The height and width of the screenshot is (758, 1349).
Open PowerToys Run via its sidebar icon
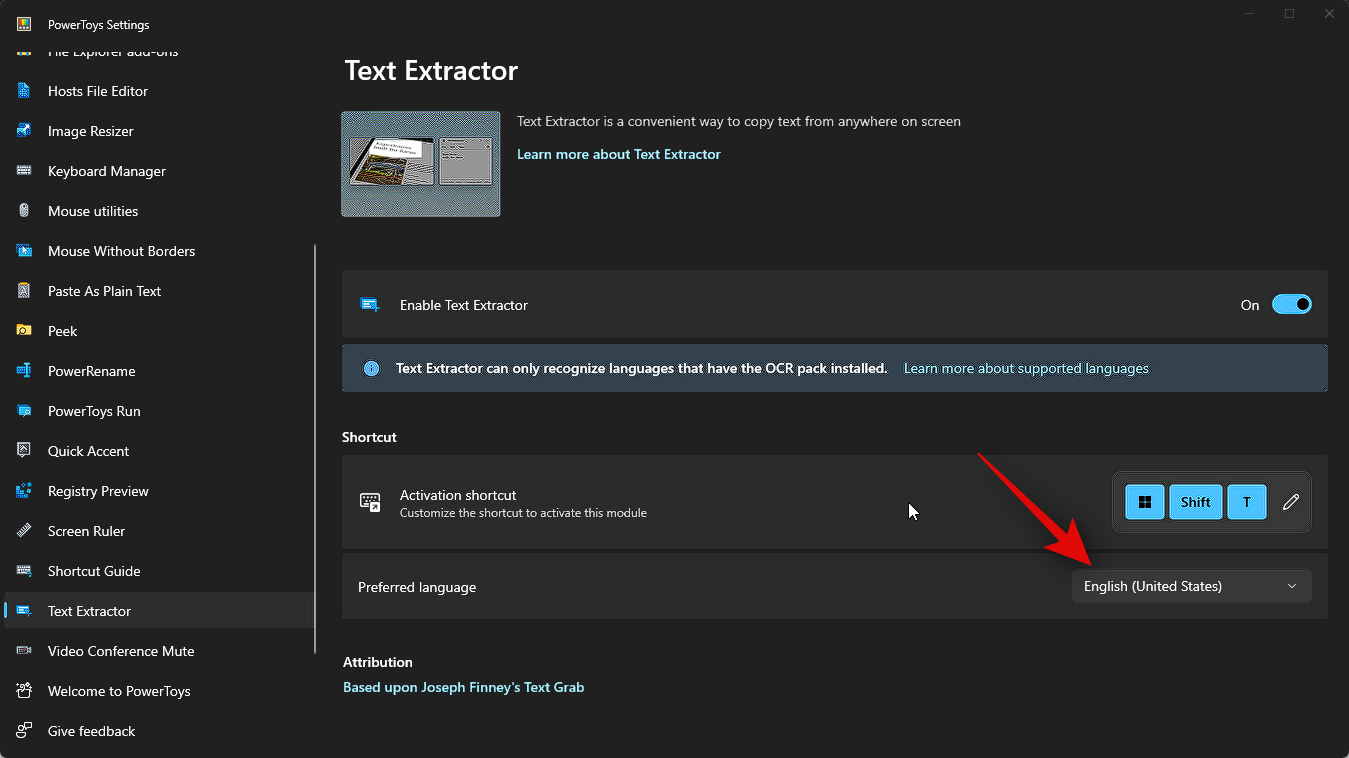[x=25, y=411]
